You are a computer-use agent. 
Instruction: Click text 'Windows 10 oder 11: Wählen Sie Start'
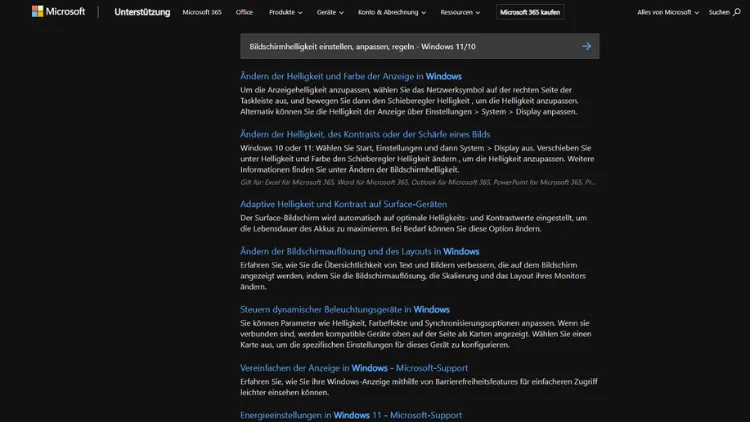pos(306,148)
